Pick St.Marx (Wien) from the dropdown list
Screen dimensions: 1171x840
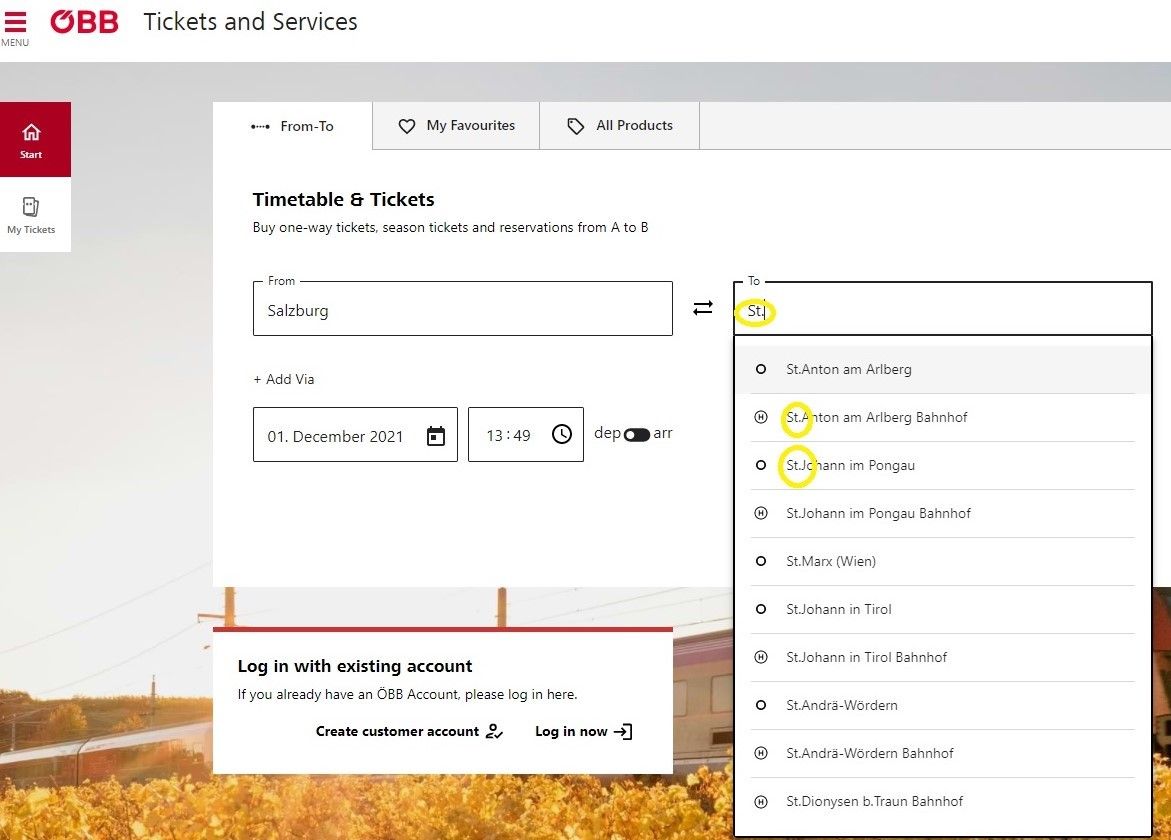833,561
